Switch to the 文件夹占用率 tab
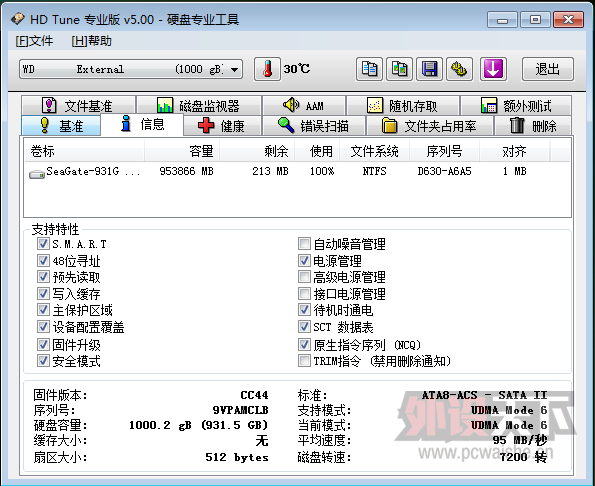 click(x=430, y=126)
